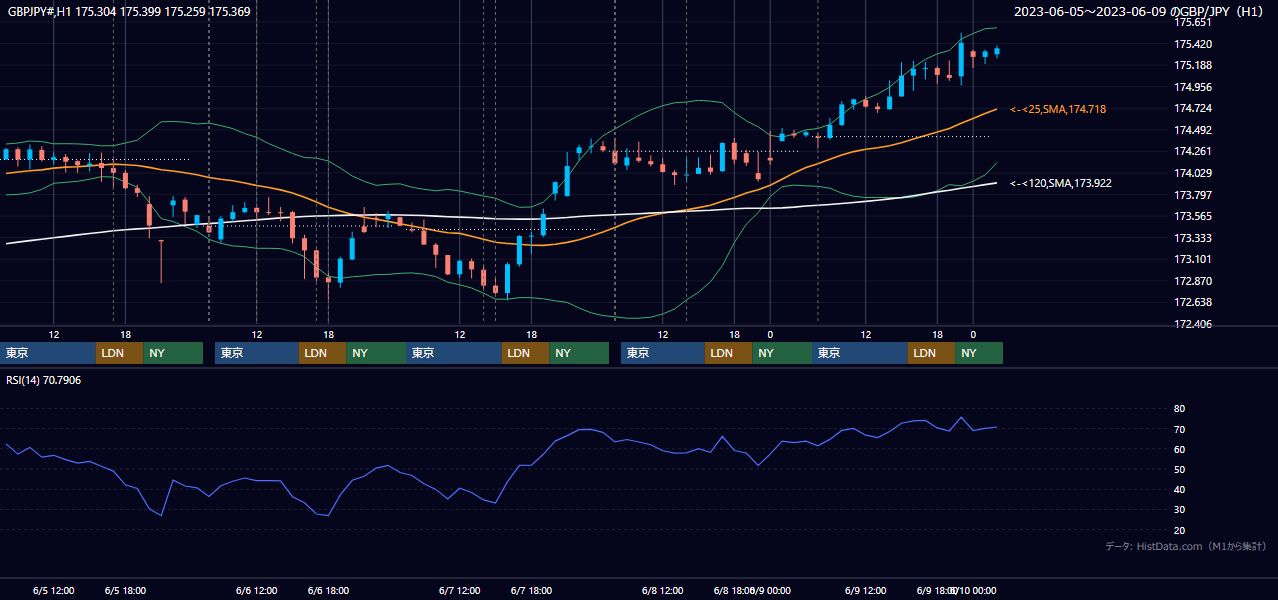Select the 6/6 18:00 time axis label

tap(328, 591)
